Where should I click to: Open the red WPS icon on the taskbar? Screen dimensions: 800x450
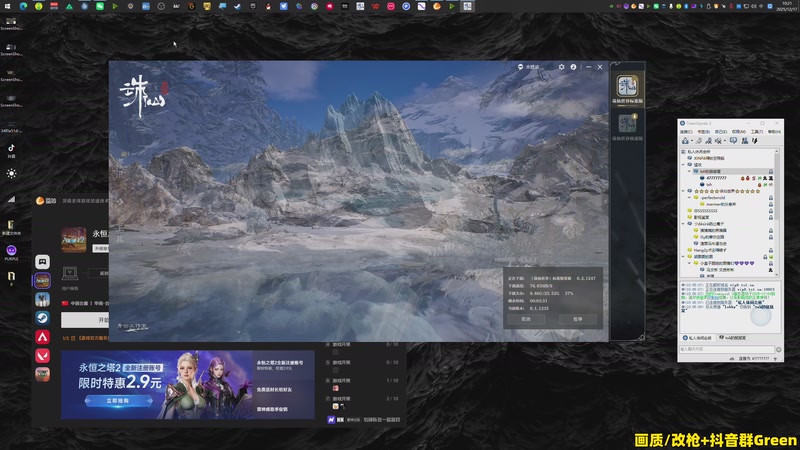(376, 6)
